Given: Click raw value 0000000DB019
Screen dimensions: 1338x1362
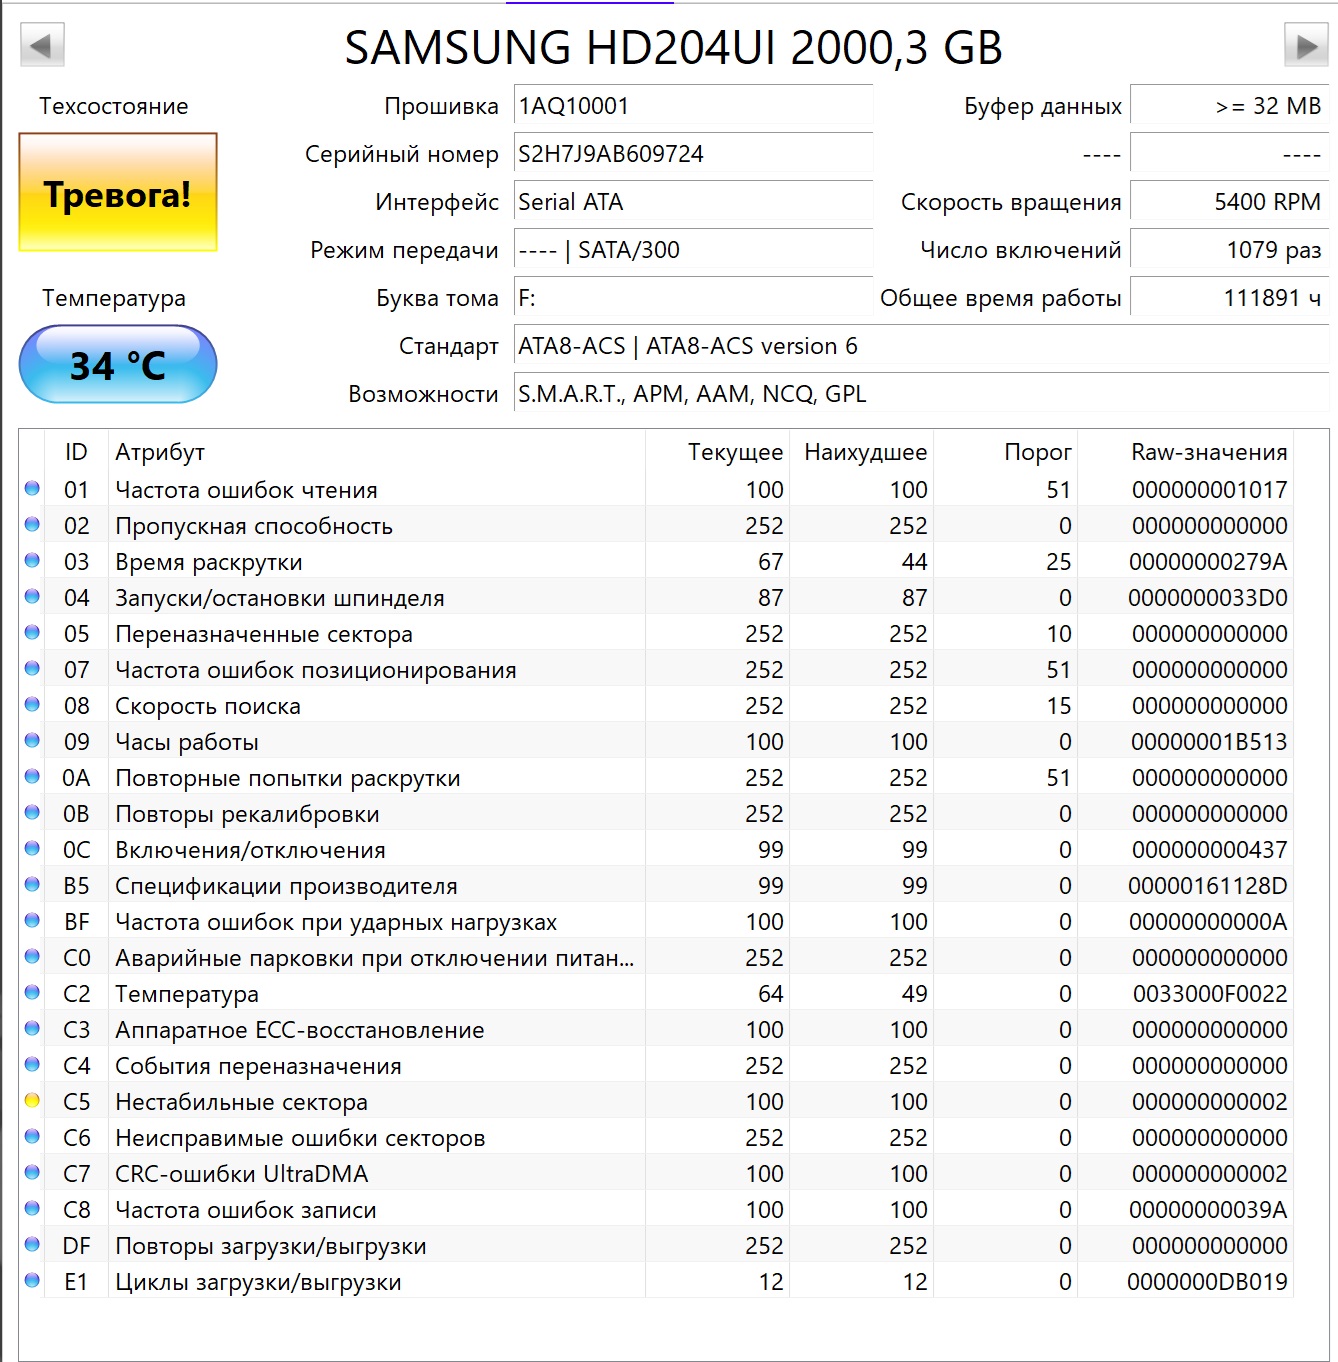Looking at the screenshot, I should pyautogui.click(x=1207, y=1282).
